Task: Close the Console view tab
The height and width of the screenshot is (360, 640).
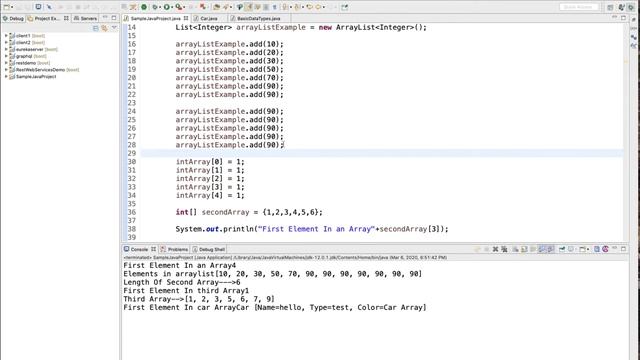Action: click(x=153, y=249)
